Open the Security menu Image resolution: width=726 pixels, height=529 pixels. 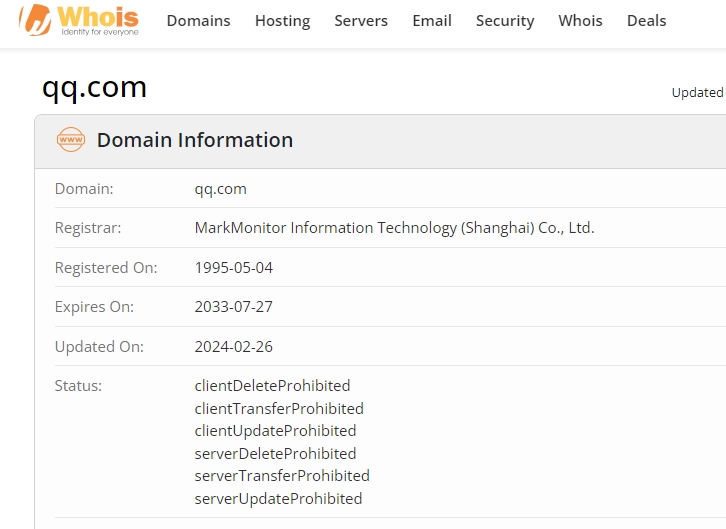pos(505,21)
